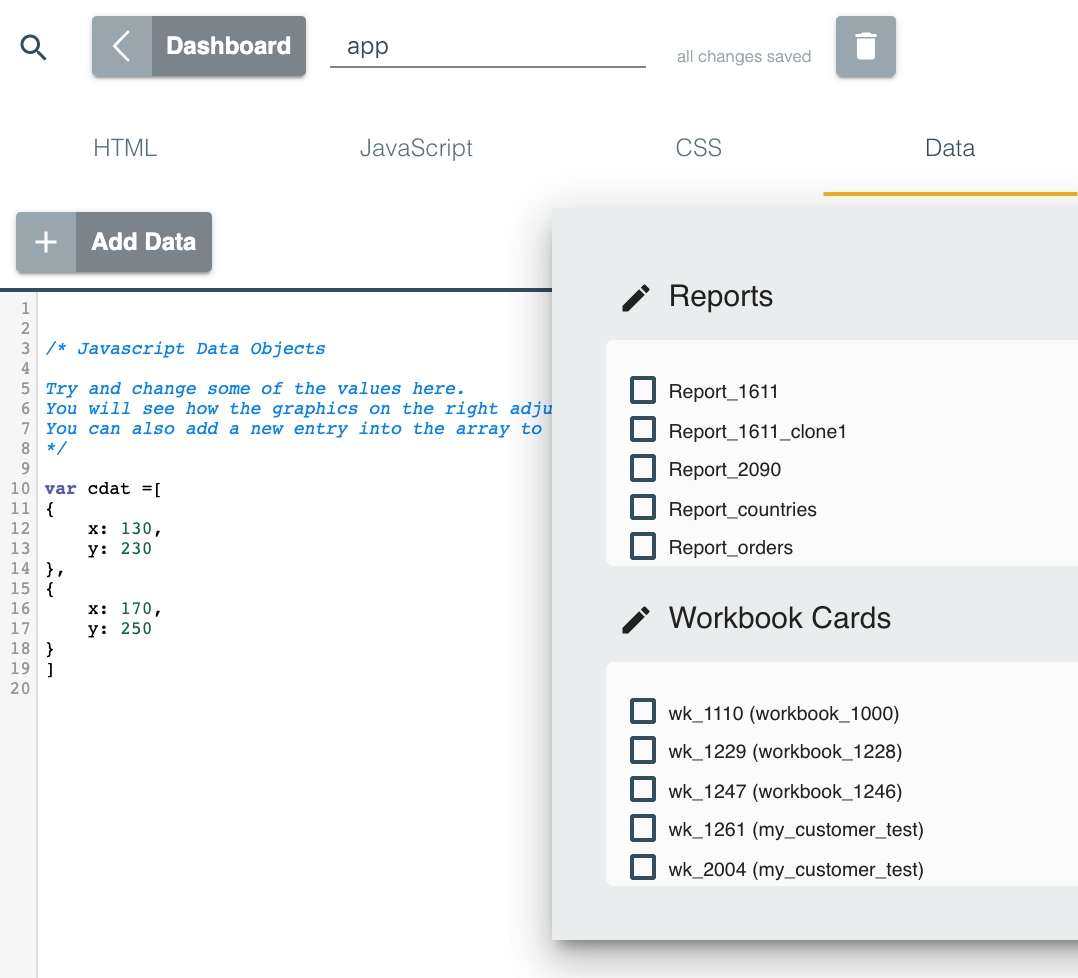1078x978 pixels.
Task: Enable the Report_countries checkbox
Action: pos(643,508)
